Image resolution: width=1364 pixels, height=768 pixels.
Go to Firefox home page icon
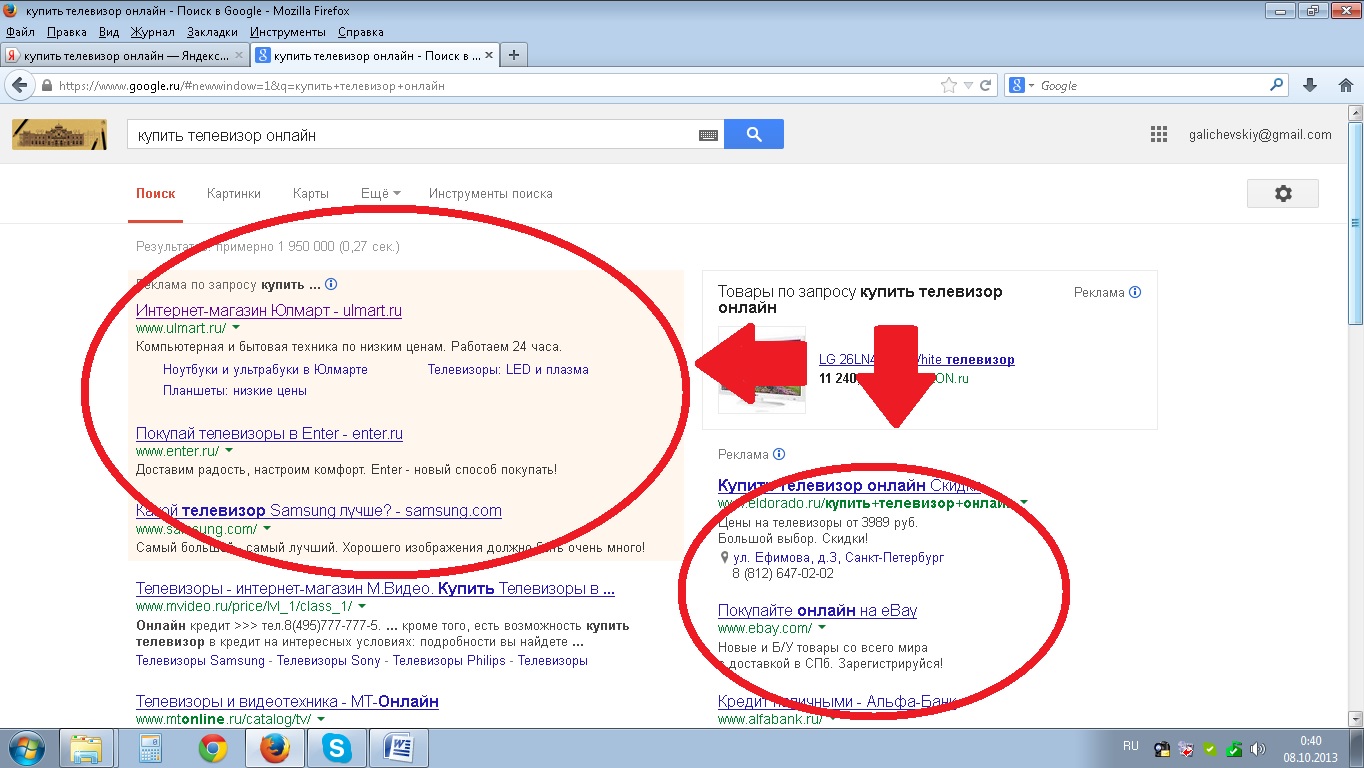pyautogui.click(x=1345, y=86)
